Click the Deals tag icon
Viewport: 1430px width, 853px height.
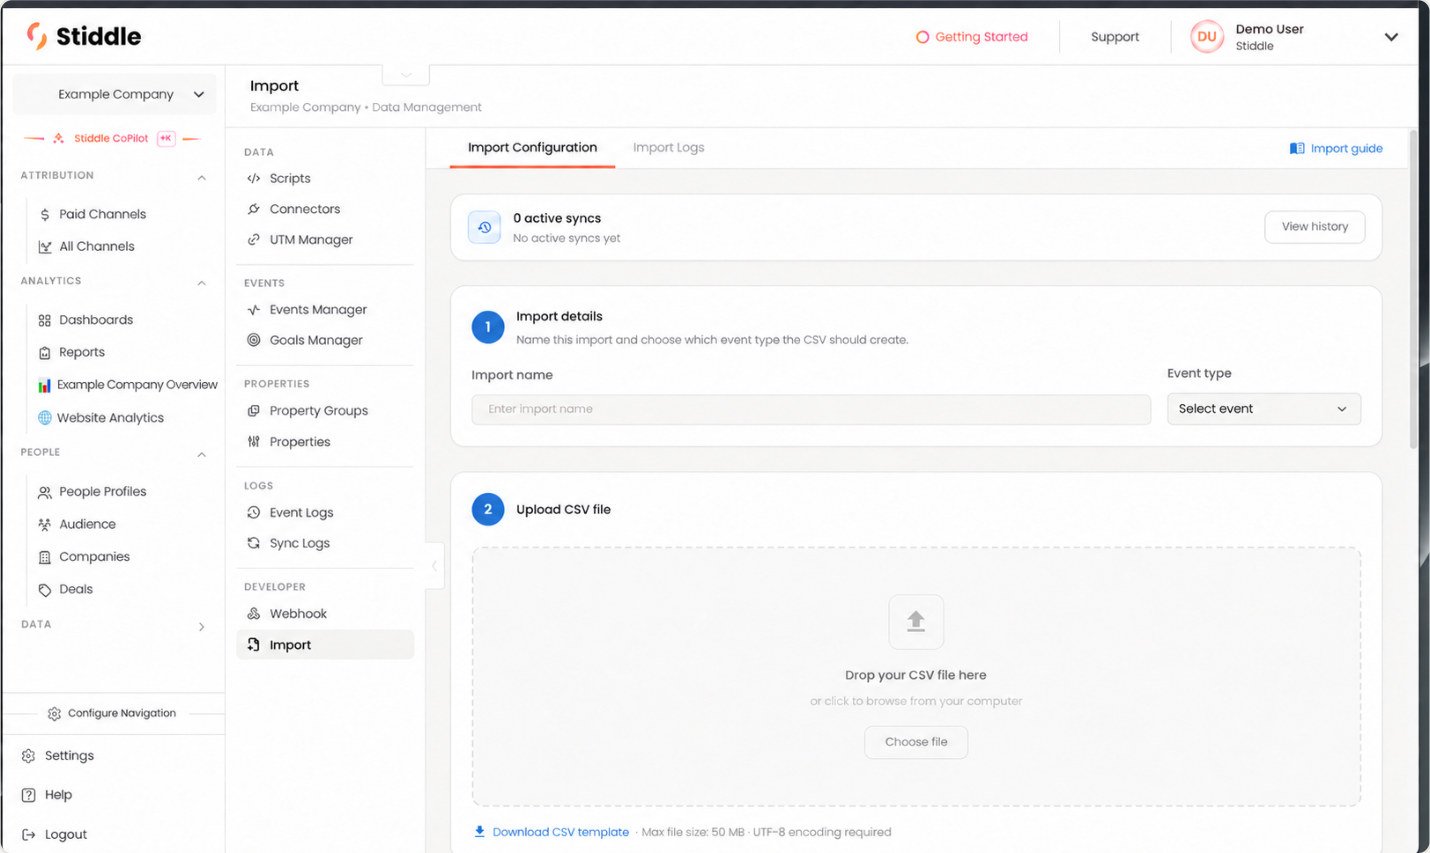pyautogui.click(x=45, y=590)
